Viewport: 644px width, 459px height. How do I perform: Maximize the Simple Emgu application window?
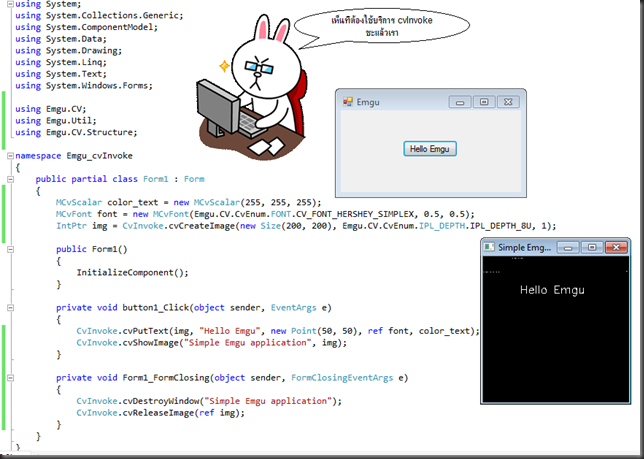592,248
